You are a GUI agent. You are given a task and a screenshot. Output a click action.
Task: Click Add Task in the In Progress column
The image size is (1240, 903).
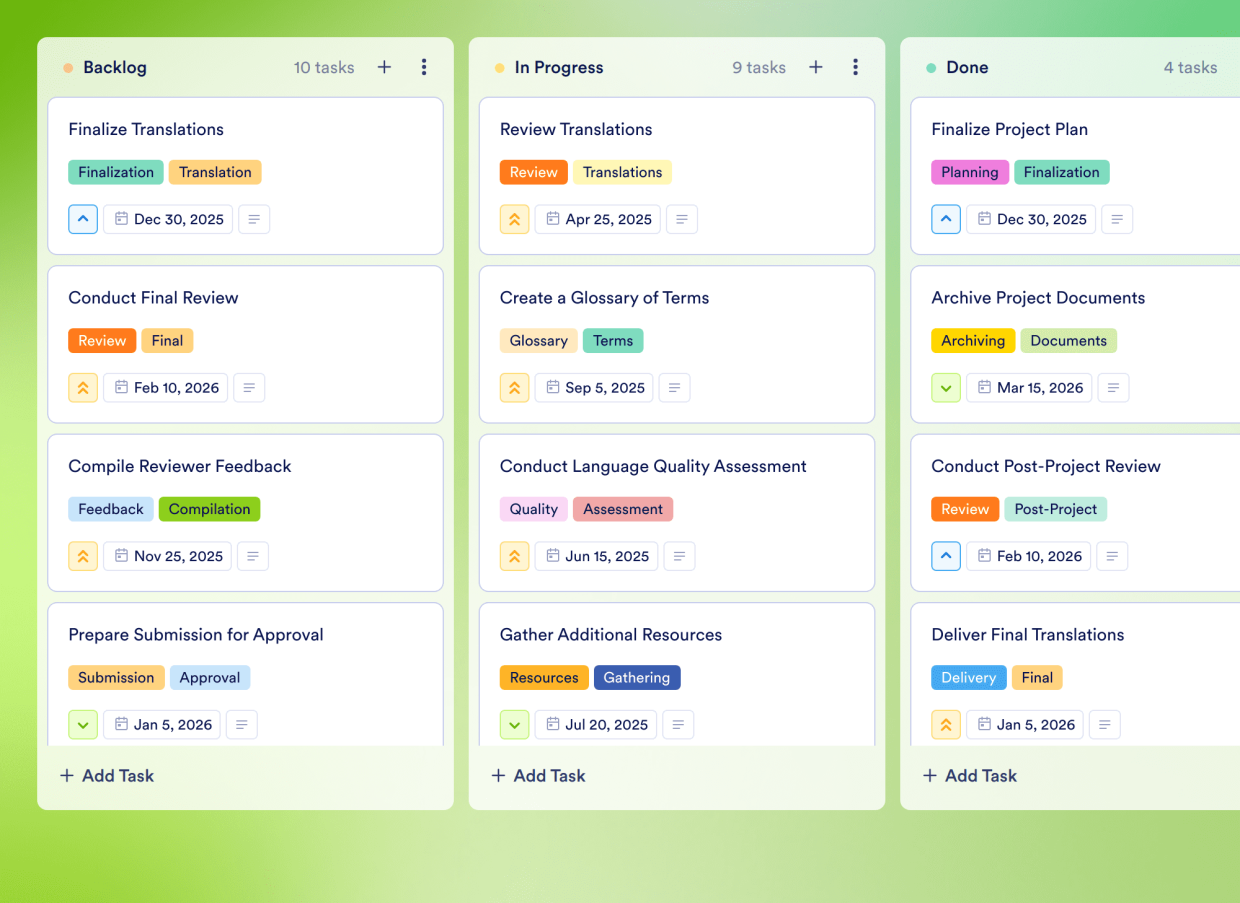[x=538, y=775]
